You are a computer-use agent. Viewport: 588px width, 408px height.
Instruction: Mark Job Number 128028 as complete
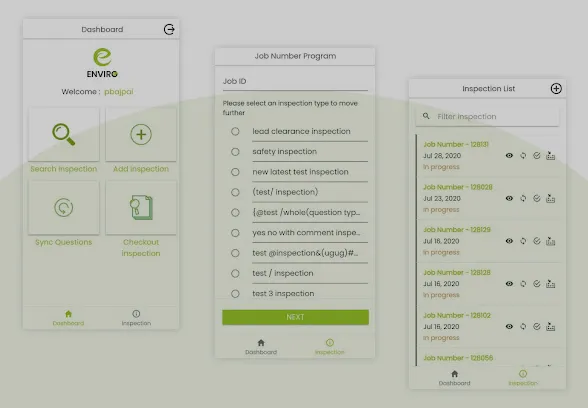tap(537, 198)
